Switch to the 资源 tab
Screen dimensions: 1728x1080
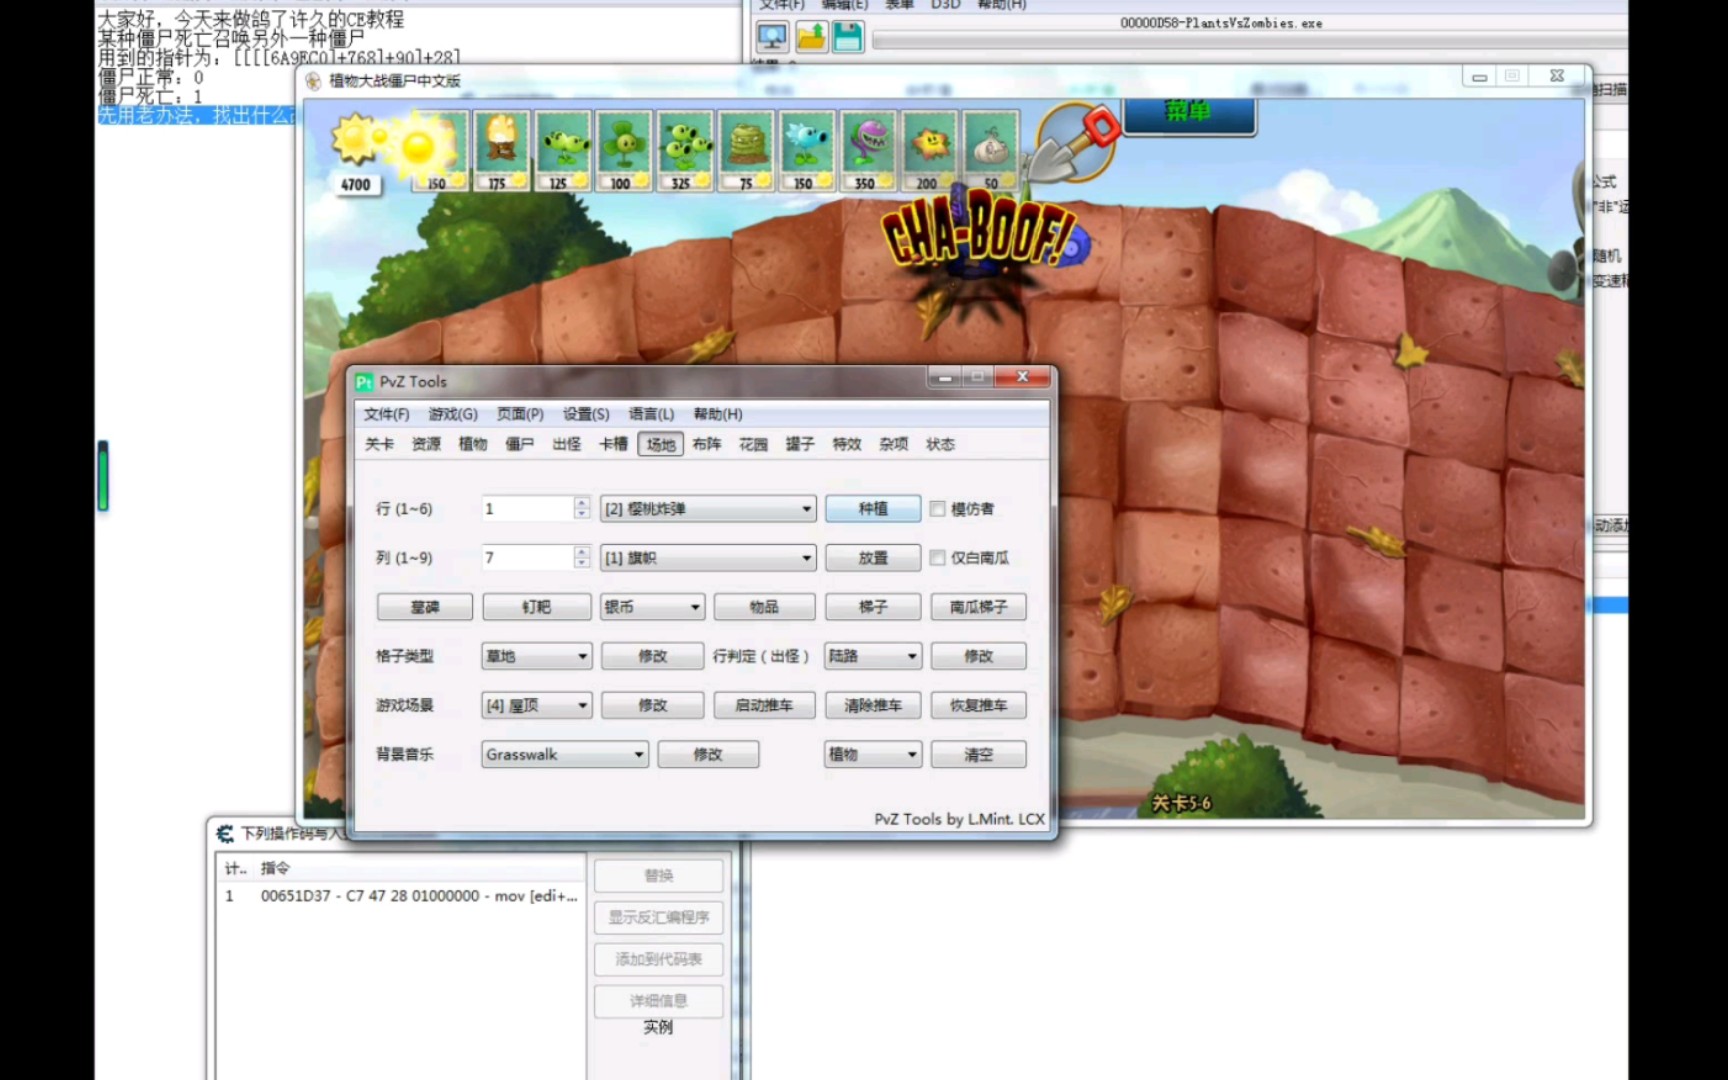[x=426, y=444]
